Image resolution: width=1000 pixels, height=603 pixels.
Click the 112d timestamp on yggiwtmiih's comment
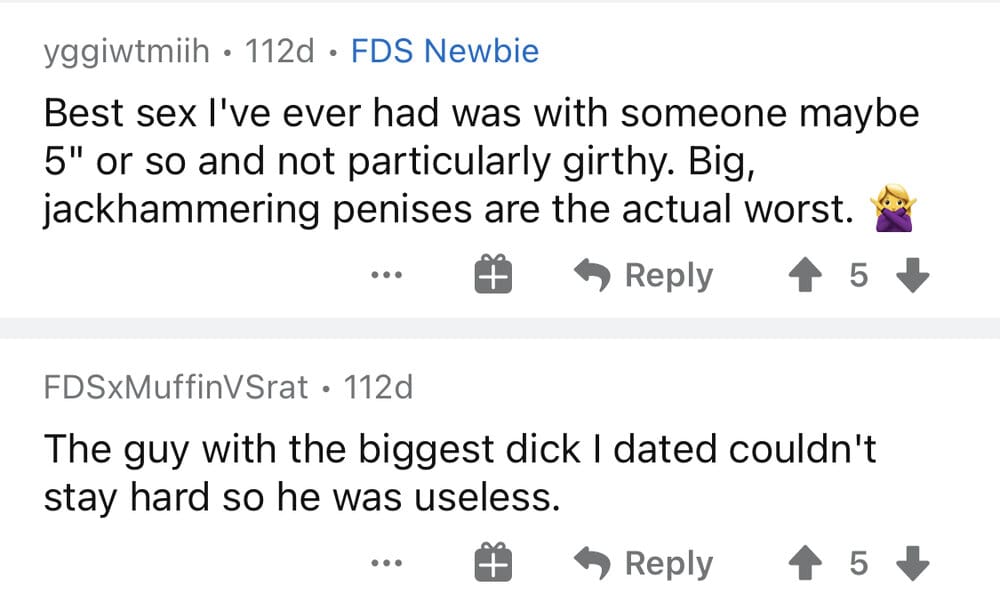(x=280, y=51)
